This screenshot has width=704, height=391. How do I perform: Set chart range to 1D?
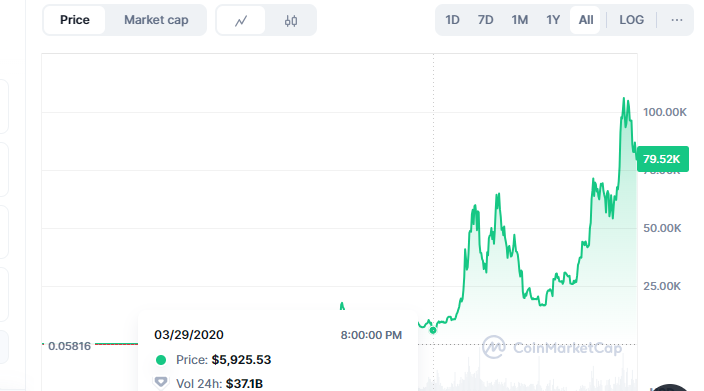pos(452,20)
